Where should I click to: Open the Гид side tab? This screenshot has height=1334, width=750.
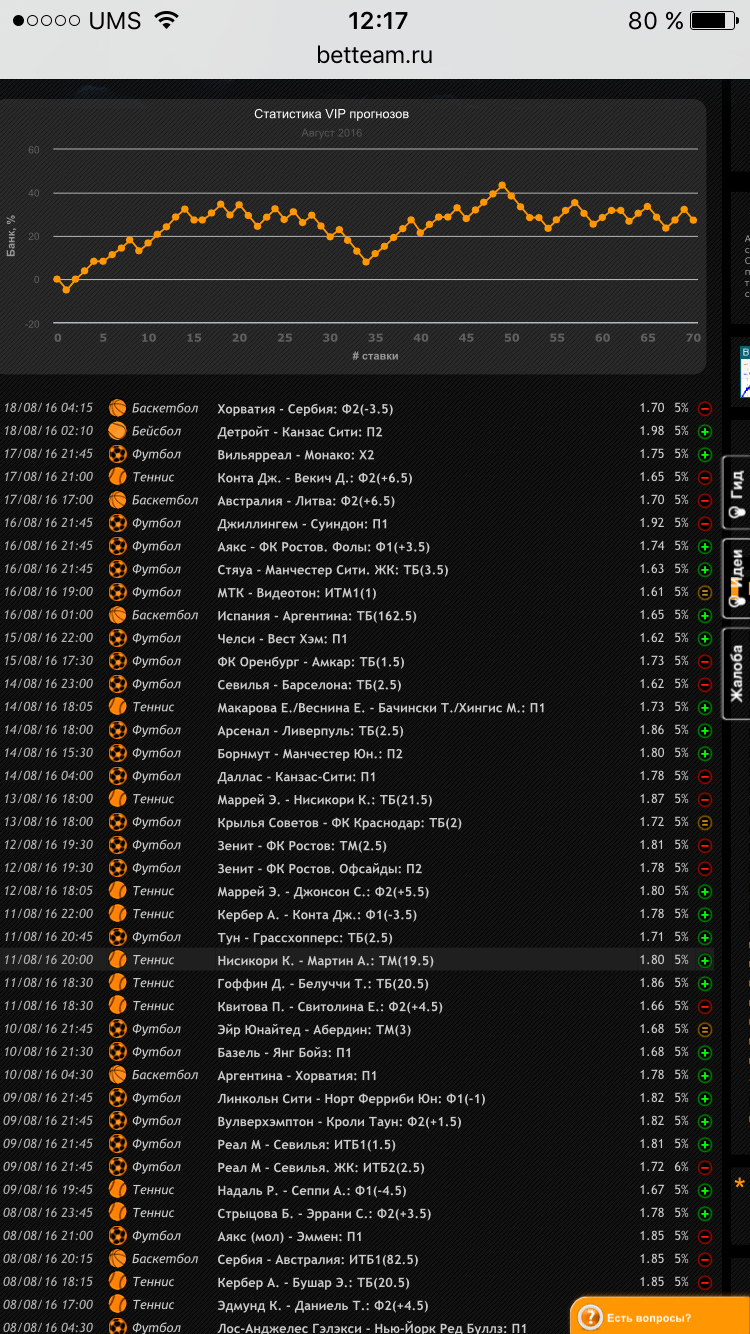click(x=737, y=489)
